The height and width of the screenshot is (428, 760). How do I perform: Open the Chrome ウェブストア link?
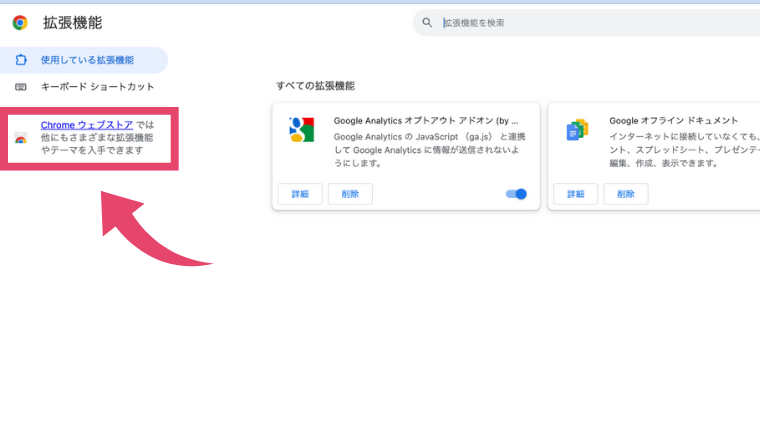87,125
